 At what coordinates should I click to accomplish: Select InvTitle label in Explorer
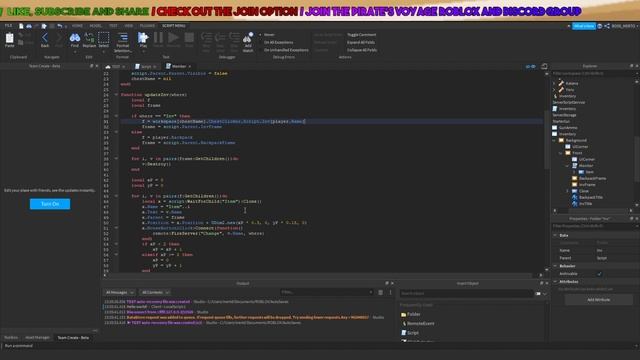(x=582, y=204)
